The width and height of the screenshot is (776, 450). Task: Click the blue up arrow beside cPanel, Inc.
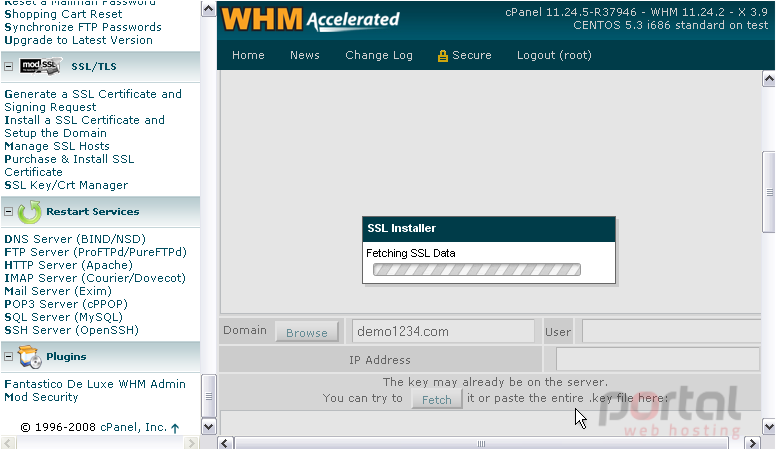175,428
